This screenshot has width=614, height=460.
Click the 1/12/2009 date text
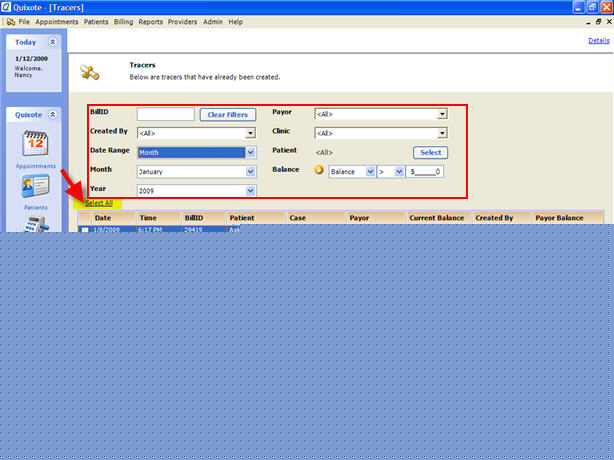click(x=31, y=58)
